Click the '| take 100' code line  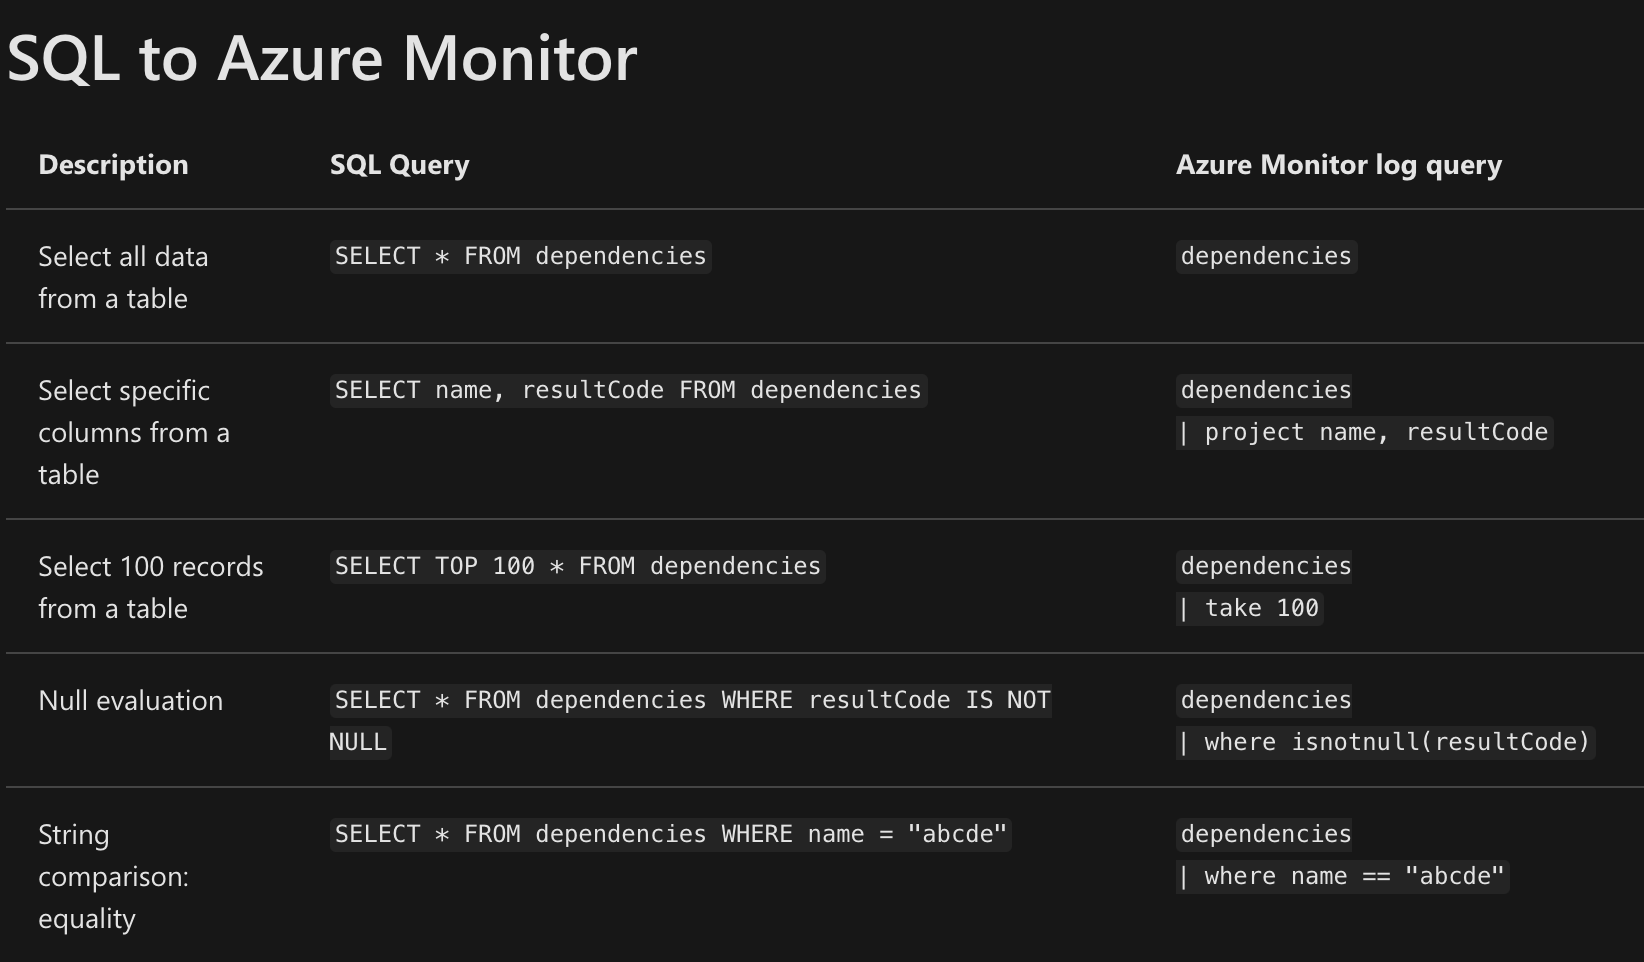[1250, 608]
